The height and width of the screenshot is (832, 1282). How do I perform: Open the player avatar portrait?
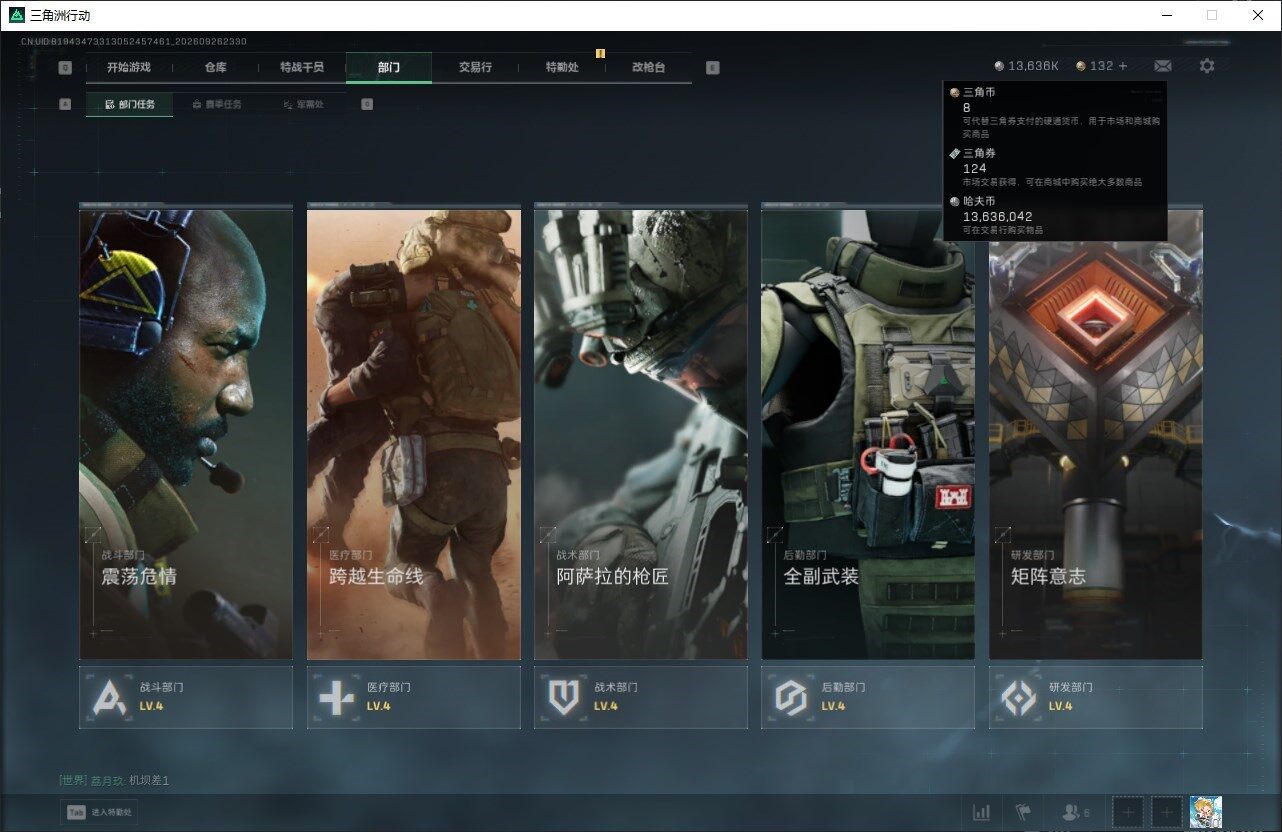point(1206,812)
